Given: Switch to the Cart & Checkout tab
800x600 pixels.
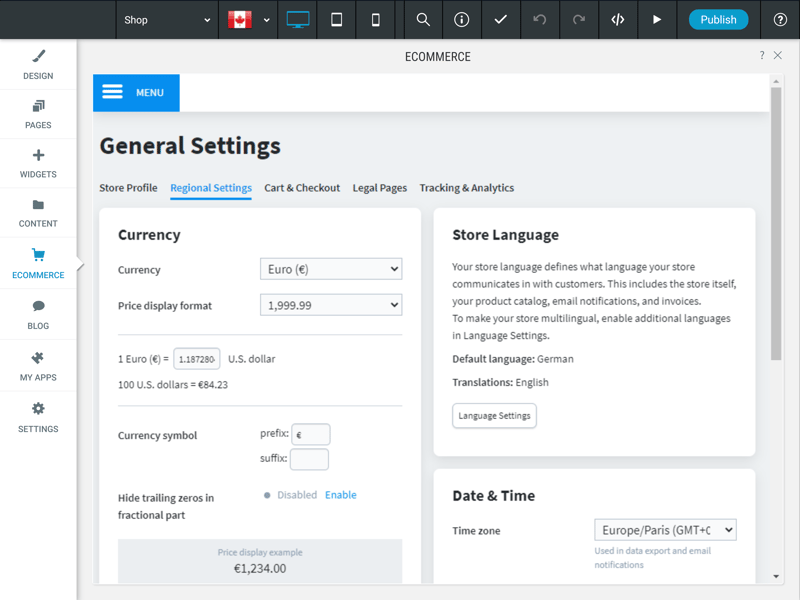Looking at the screenshot, I should (302, 188).
